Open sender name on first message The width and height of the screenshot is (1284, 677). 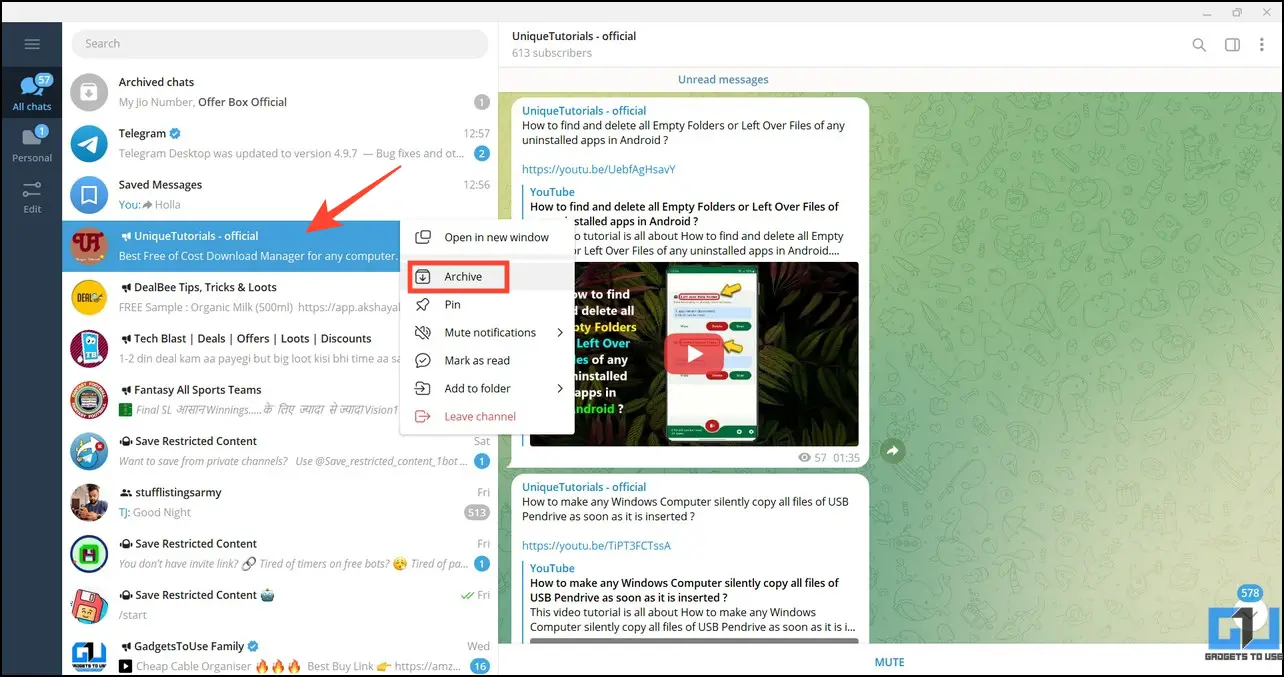click(584, 111)
